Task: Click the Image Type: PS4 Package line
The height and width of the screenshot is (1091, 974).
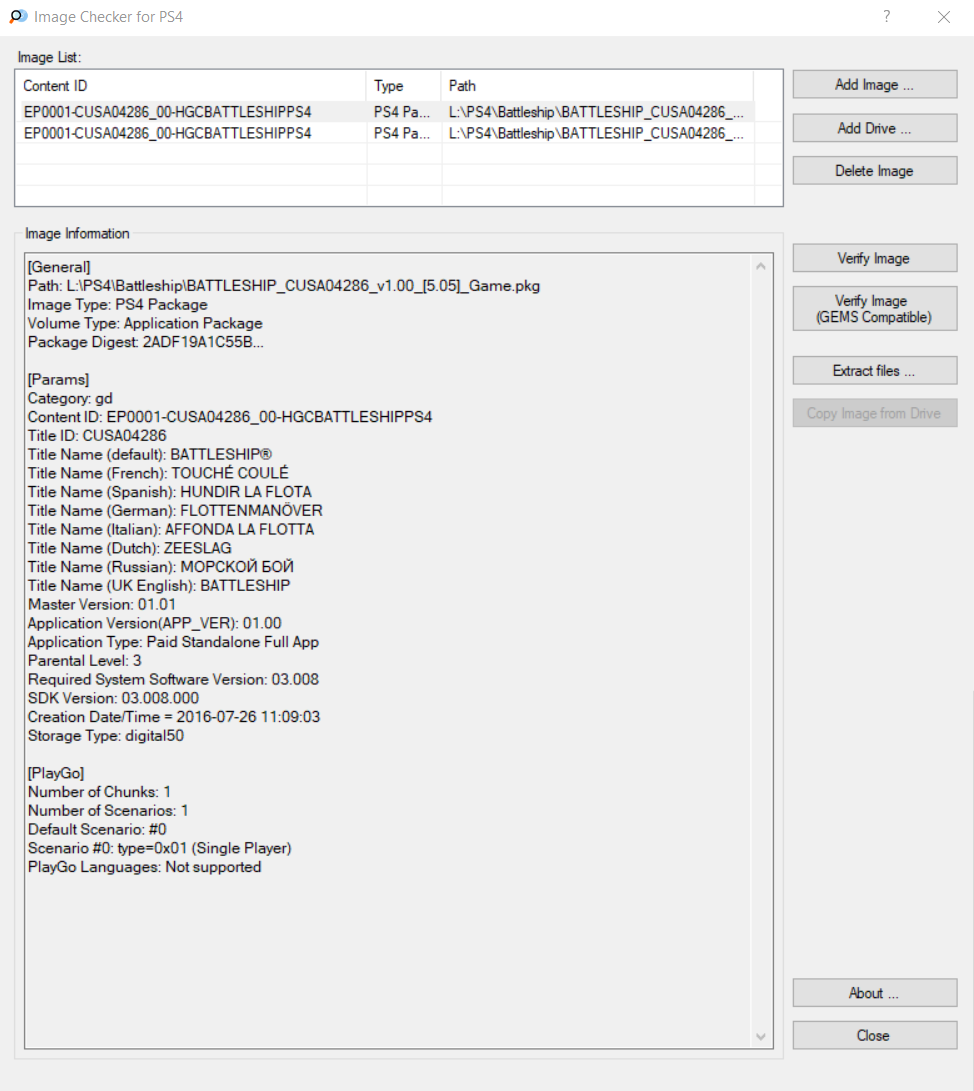Action: (118, 305)
